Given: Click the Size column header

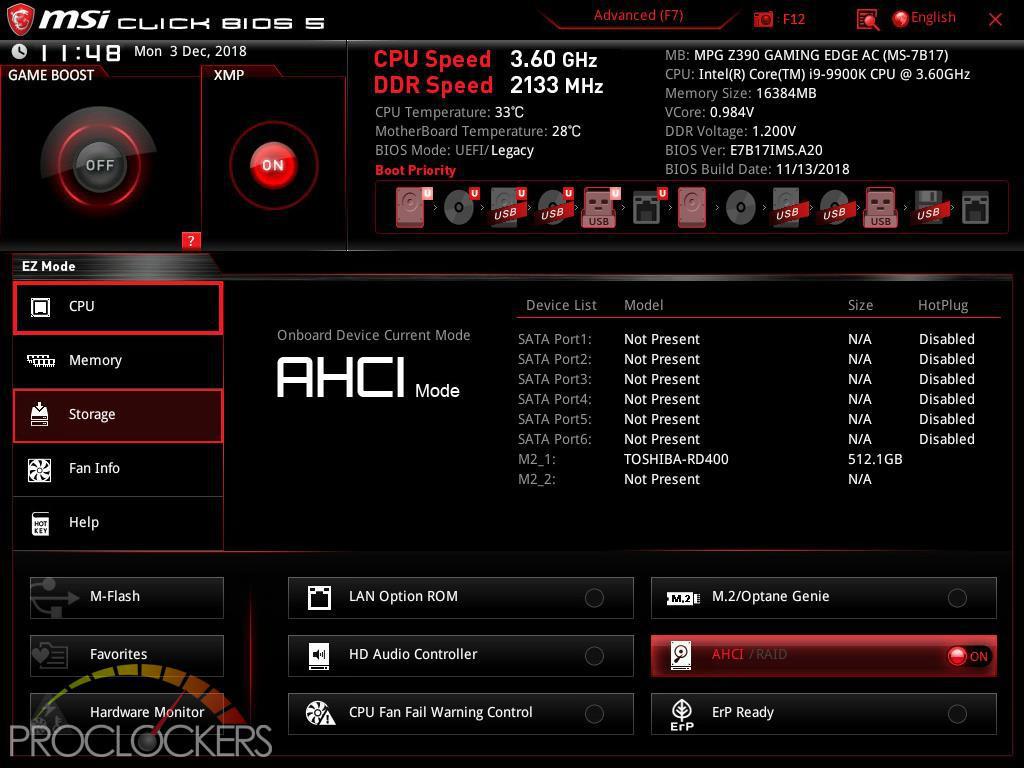Looking at the screenshot, I should pos(860,305).
